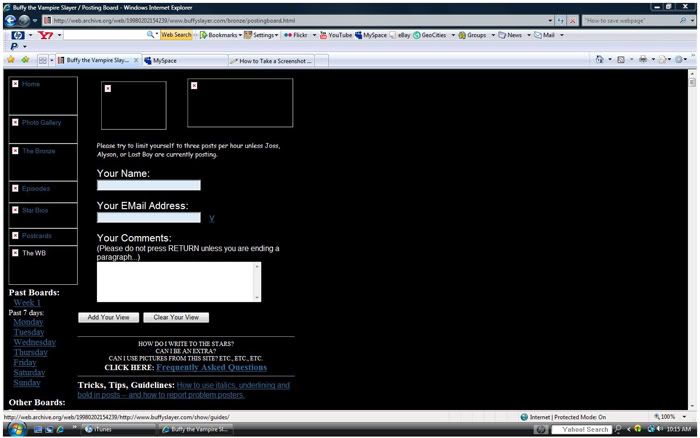Click the PayPal P toolbar icon

[14, 46]
